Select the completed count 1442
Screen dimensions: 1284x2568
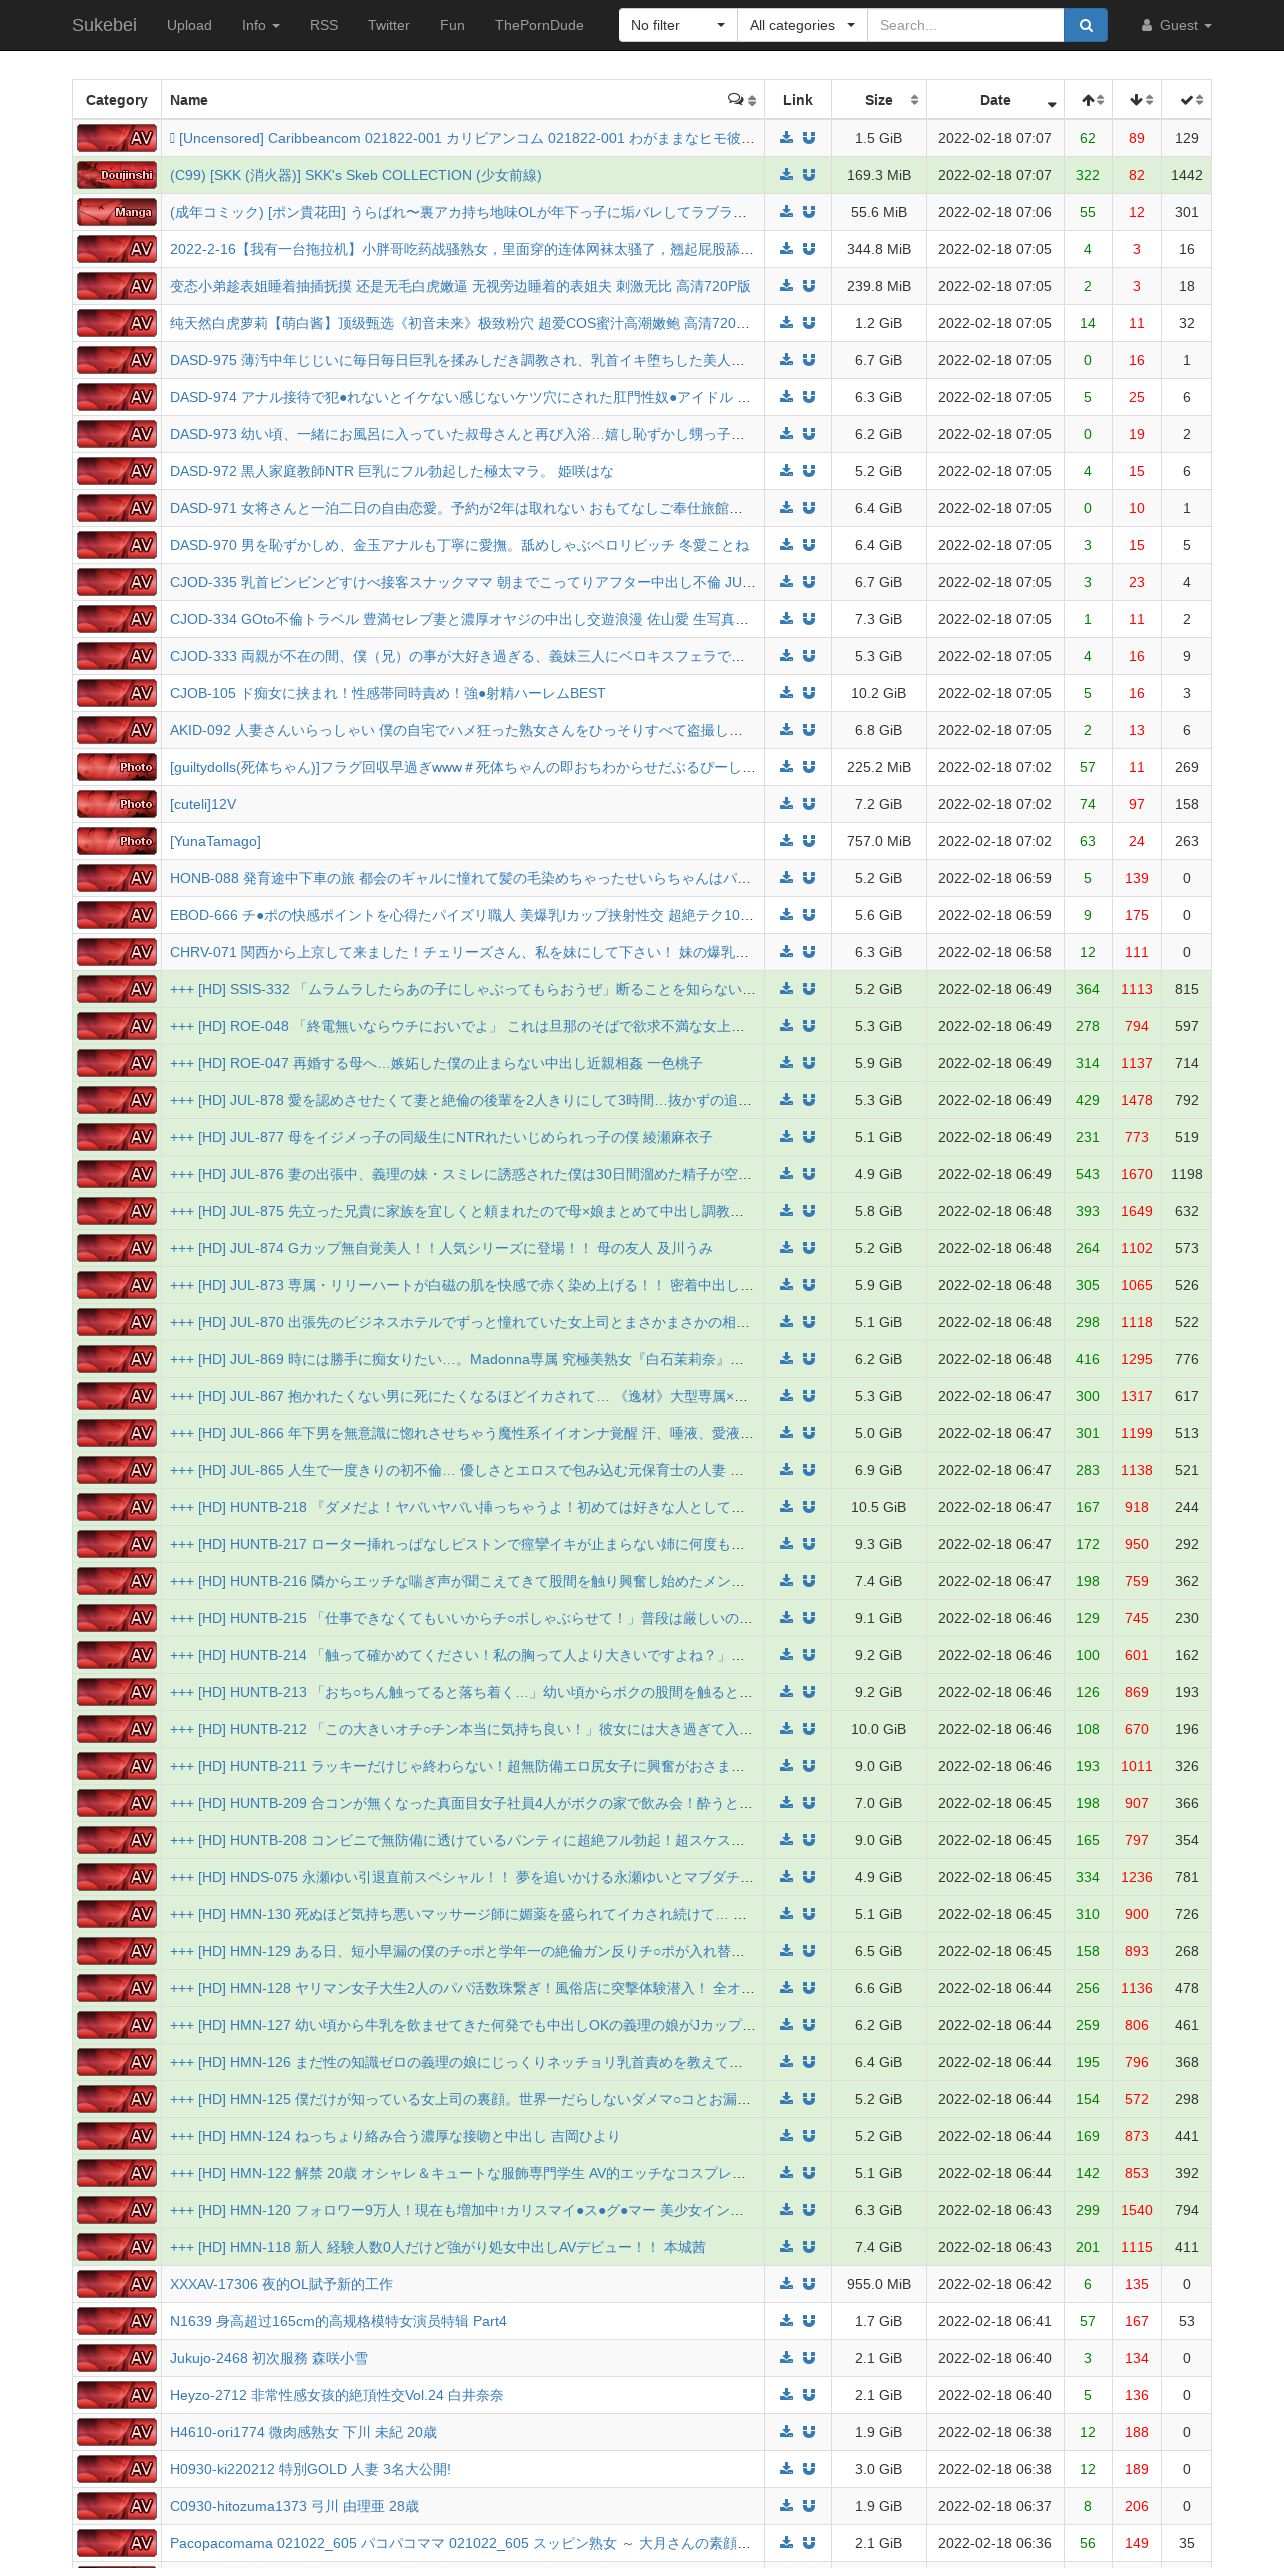pos(1187,175)
